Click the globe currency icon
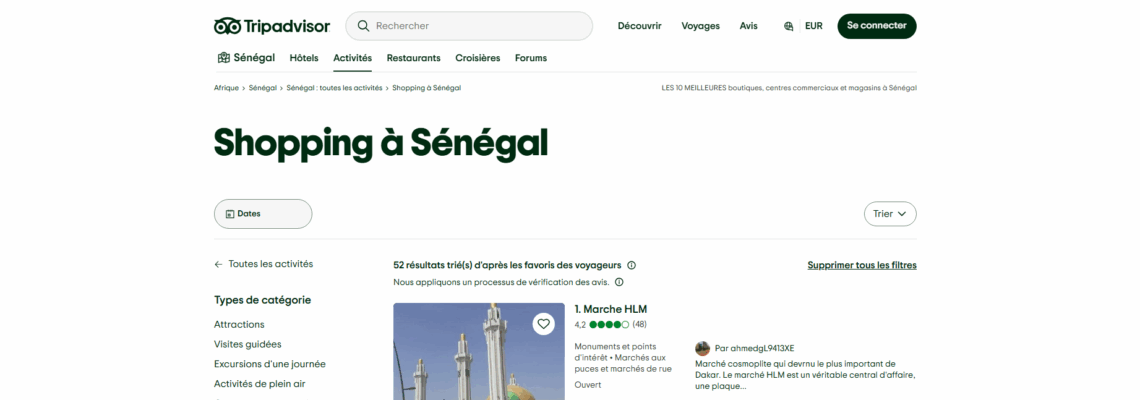 pos(789,26)
